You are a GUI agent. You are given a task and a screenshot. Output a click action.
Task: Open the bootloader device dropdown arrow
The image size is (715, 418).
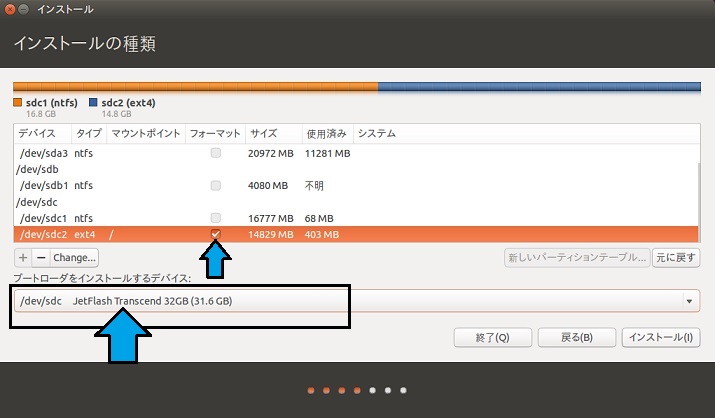[689, 301]
